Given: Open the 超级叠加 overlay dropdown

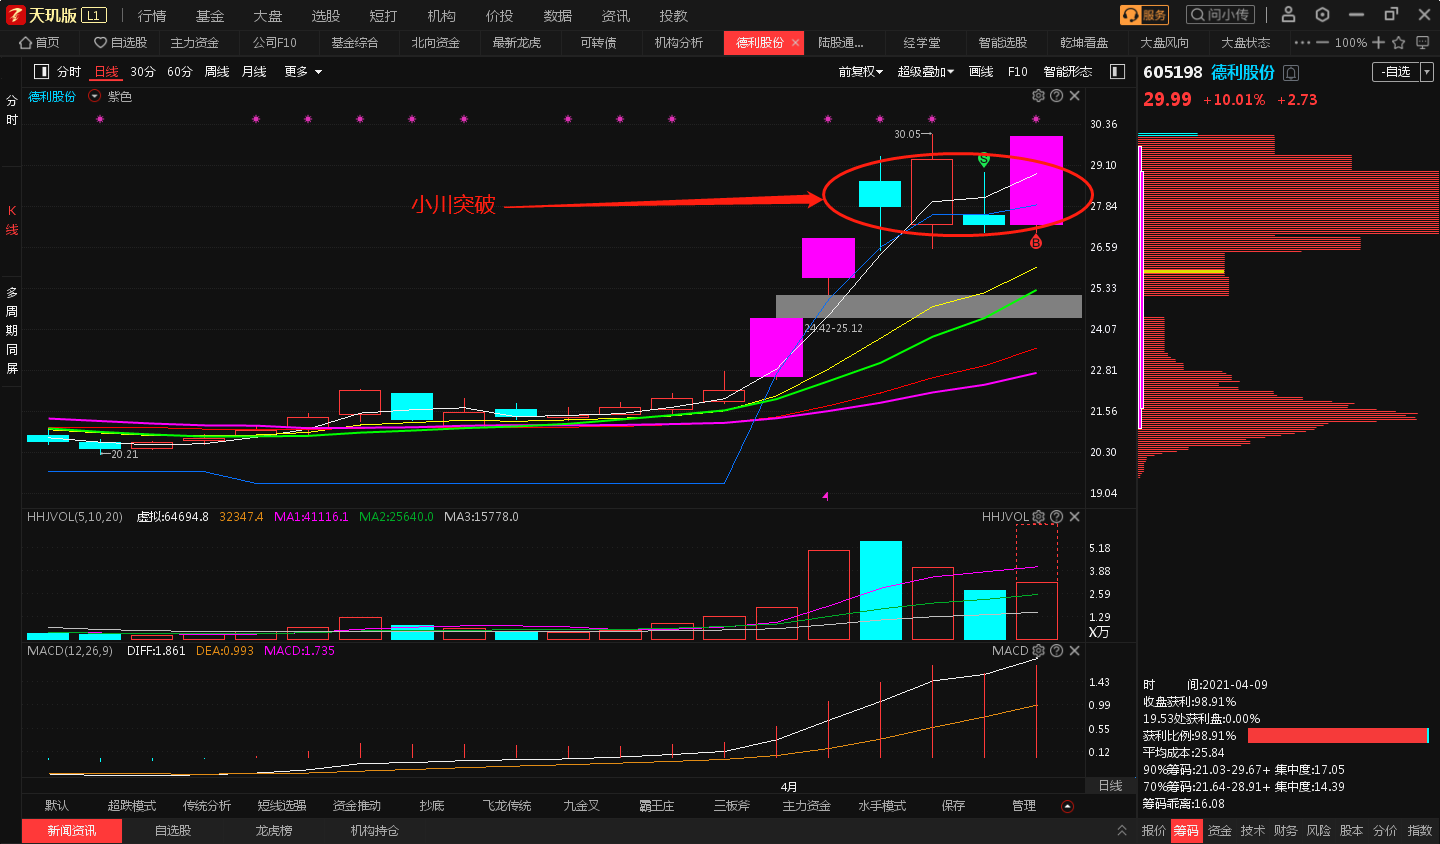Looking at the screenshot, I should tap(926, 72).
